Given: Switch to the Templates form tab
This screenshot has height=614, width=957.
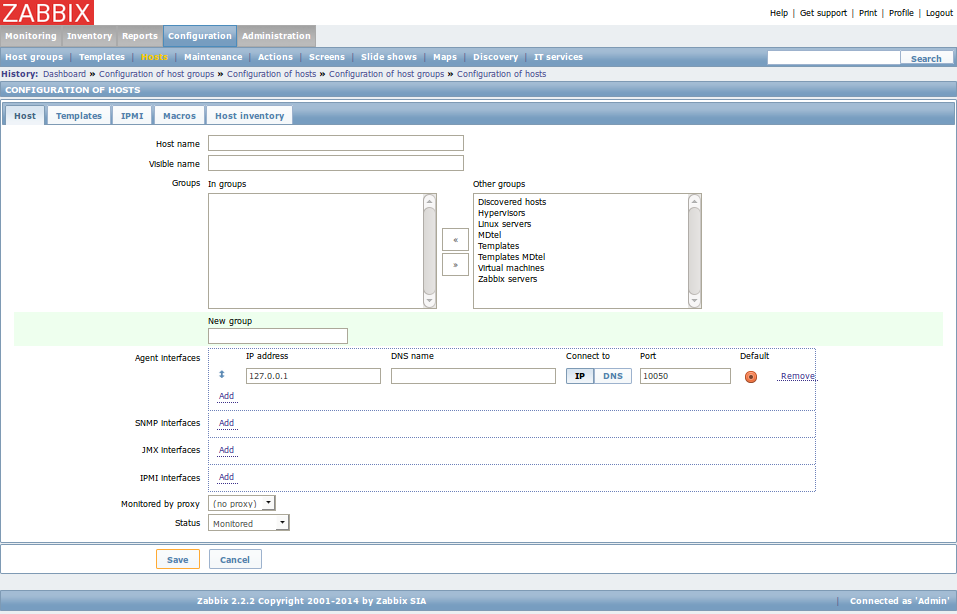Looking at the screenshot, I should point(79,115).
